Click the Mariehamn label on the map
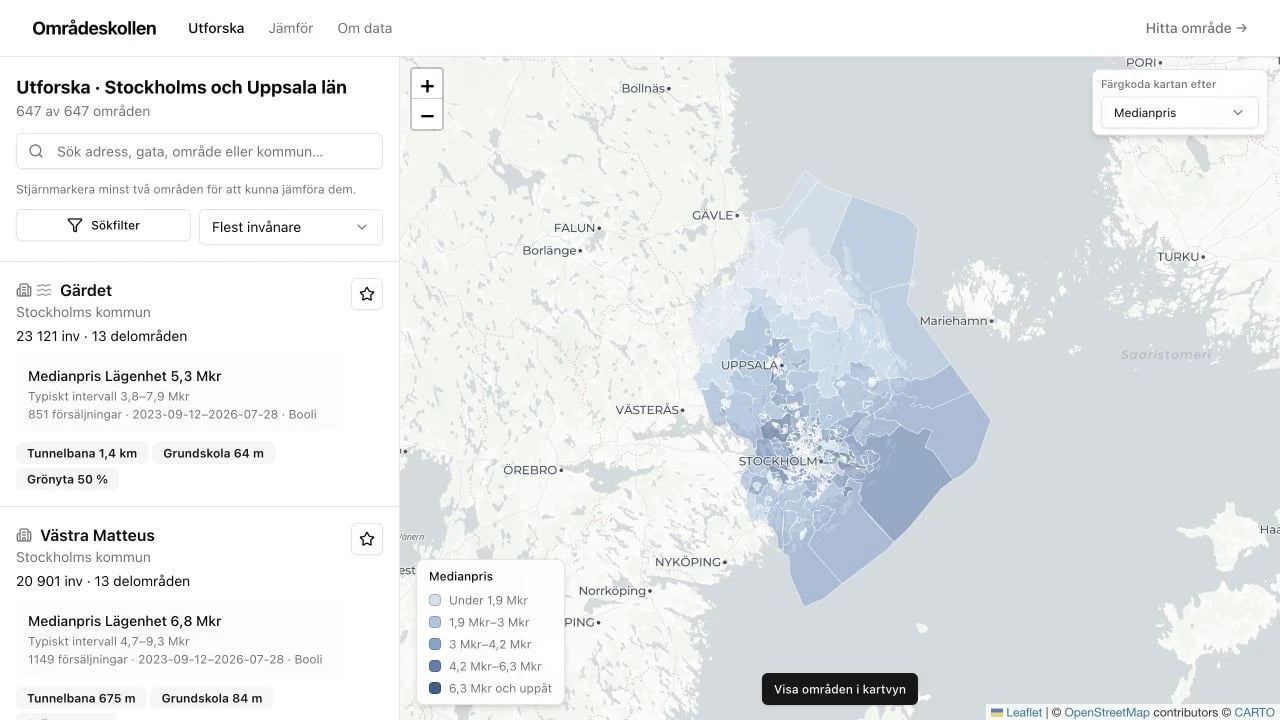 (953, 321)
